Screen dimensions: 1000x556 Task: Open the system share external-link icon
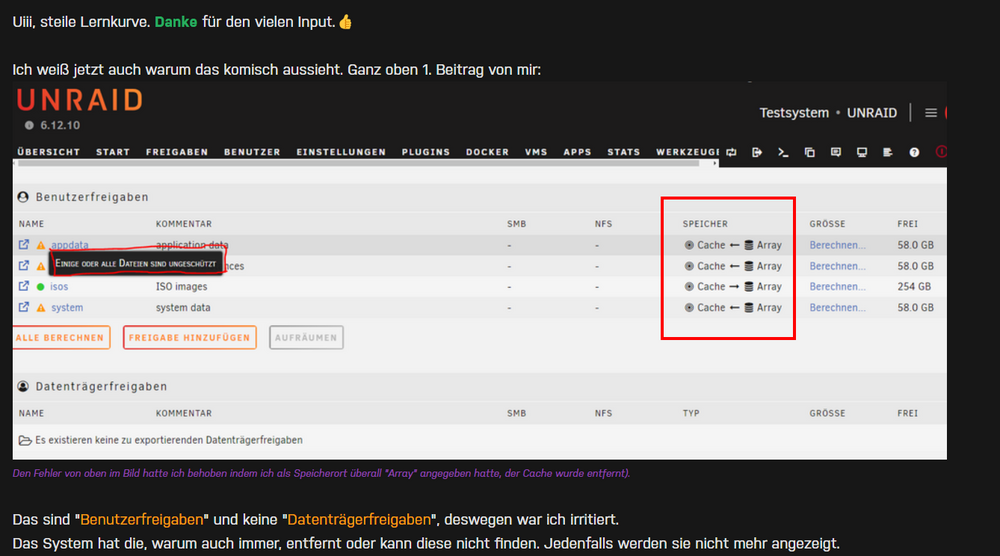tap(24, 307)
